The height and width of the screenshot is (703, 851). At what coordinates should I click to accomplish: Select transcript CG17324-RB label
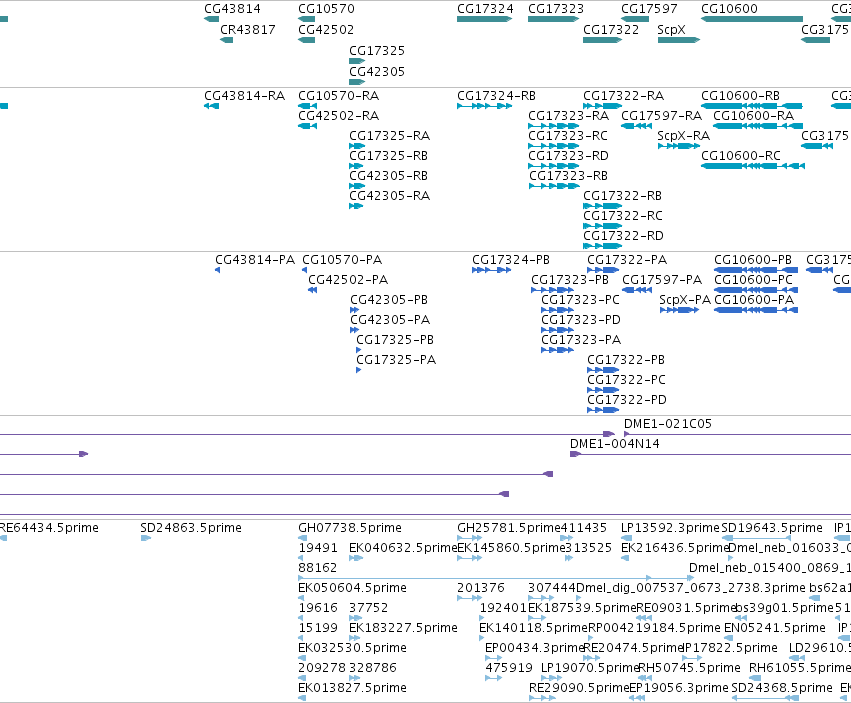click(497, 96)
